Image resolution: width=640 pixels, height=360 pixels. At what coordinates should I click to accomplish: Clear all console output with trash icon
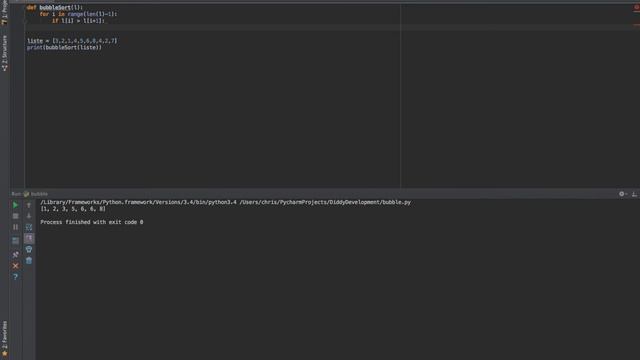tap(29, 260)
